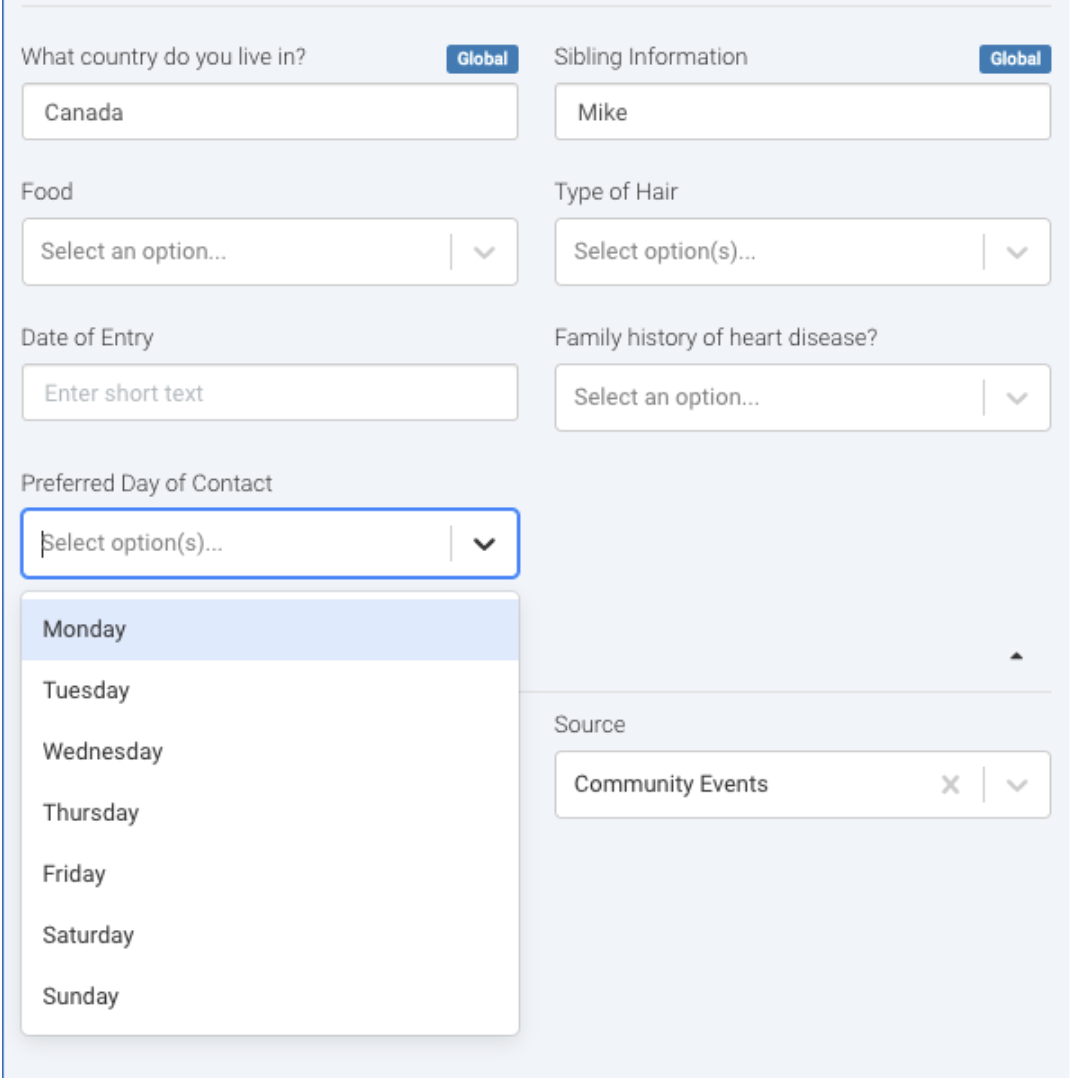
Task: Choose Tuesday in the dropdown list
Action: [x=86, y=690]
